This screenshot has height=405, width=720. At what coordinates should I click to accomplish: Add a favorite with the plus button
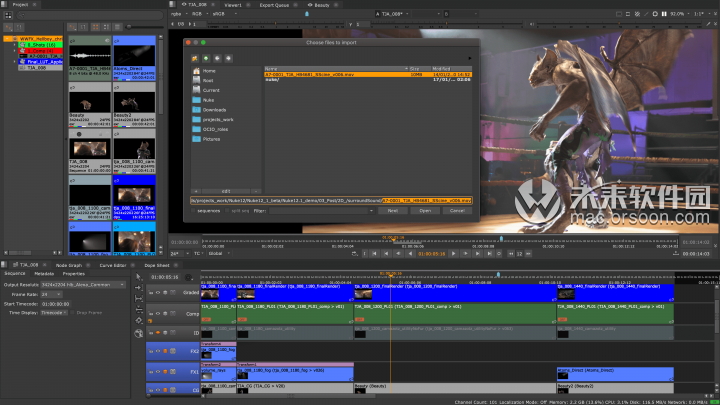point(196,191)
